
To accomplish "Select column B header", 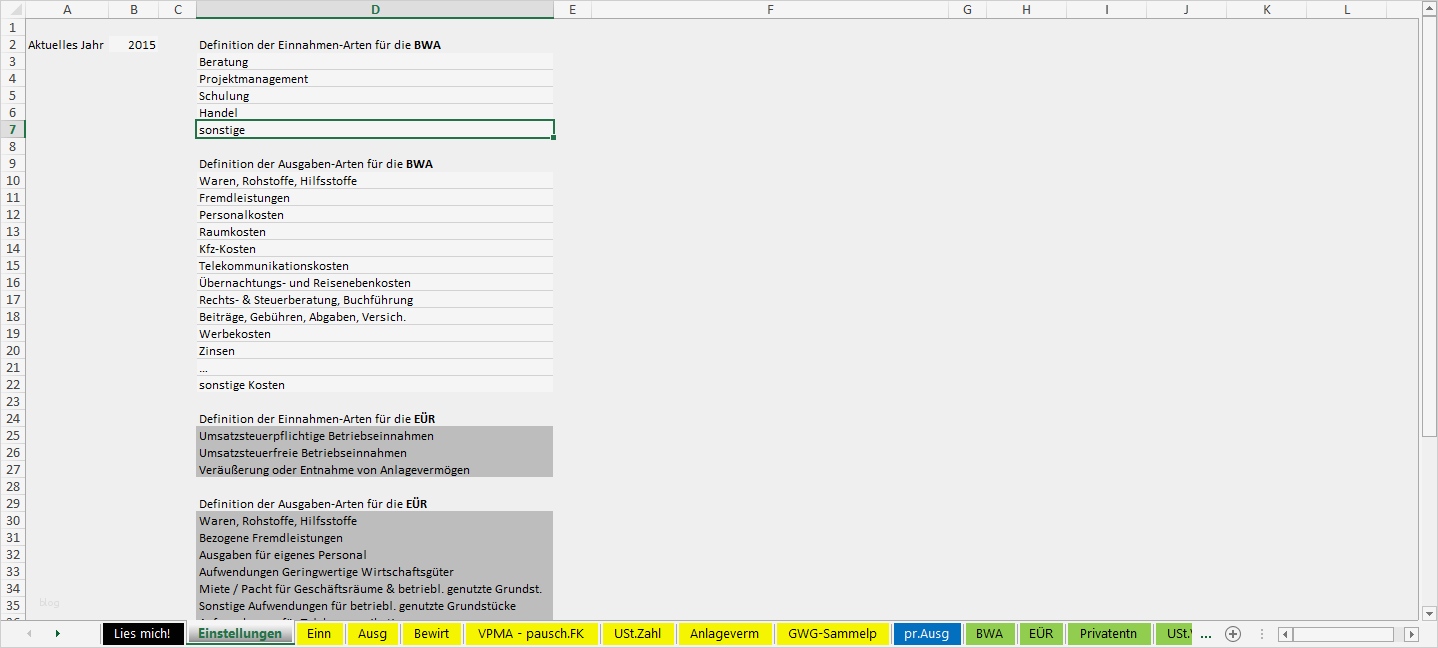I will point(134,9).
